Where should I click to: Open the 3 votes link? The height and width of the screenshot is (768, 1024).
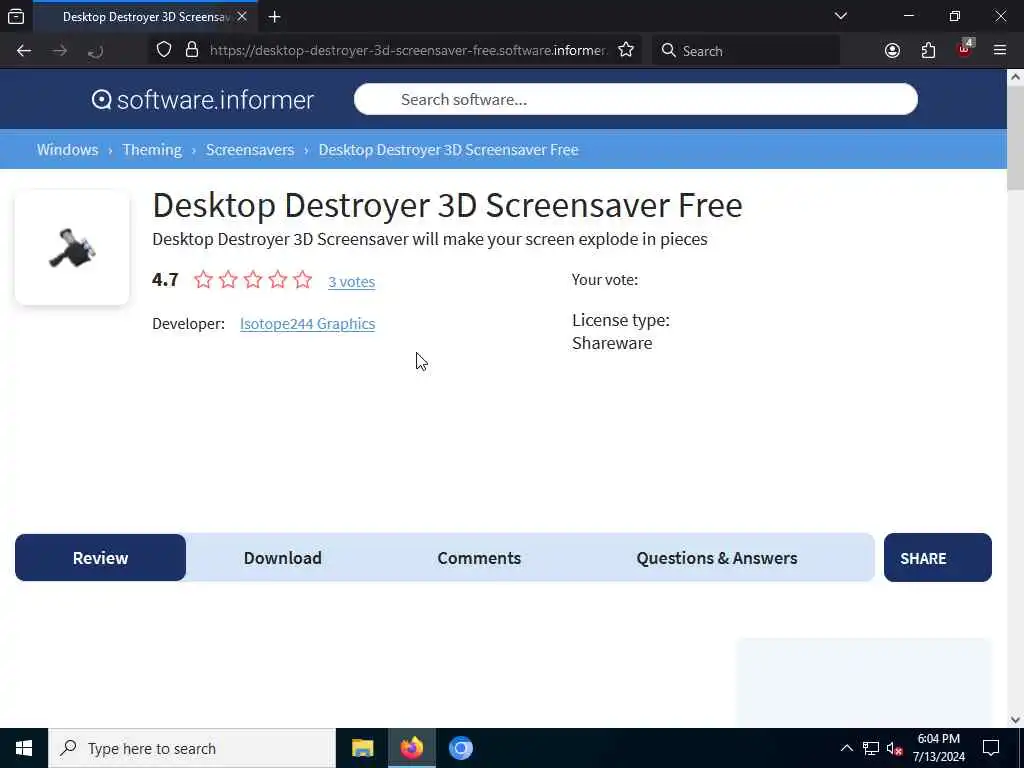[x=351, y=281]
